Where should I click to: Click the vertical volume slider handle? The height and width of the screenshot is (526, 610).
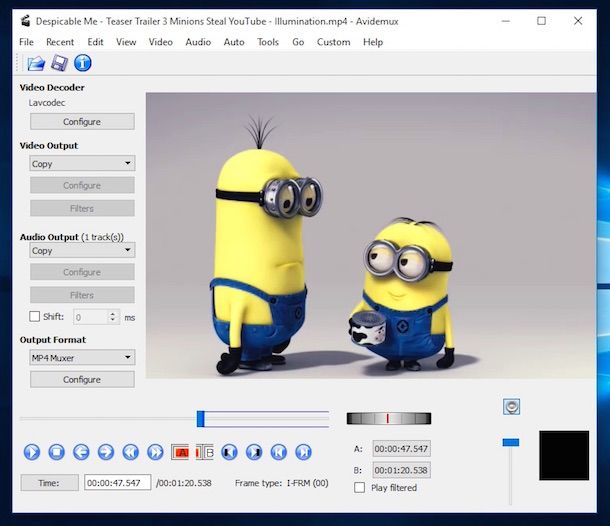point(510,442)
